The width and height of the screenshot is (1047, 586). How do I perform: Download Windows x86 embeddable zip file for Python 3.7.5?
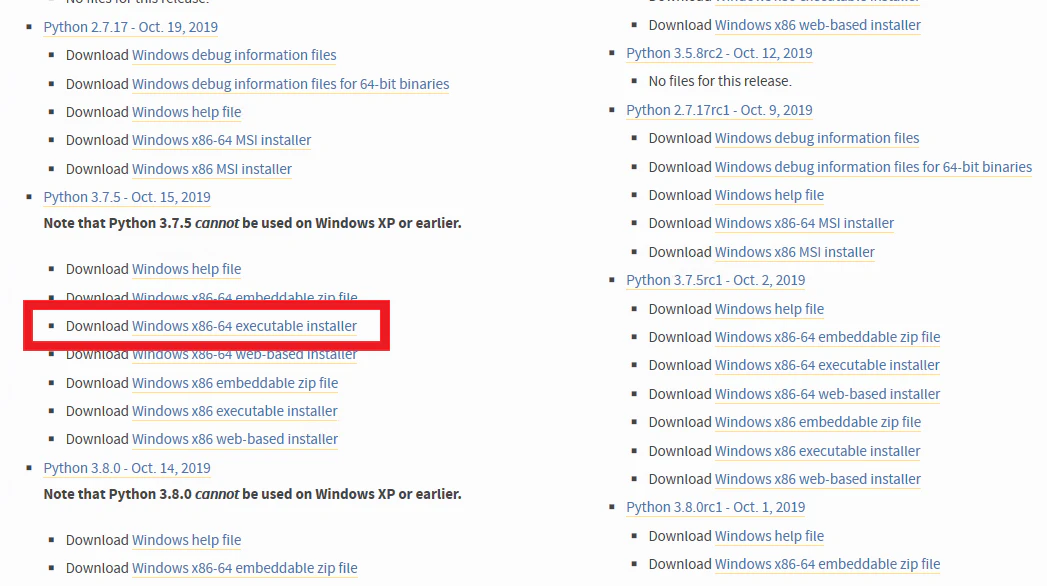click(x=235, y=382)
